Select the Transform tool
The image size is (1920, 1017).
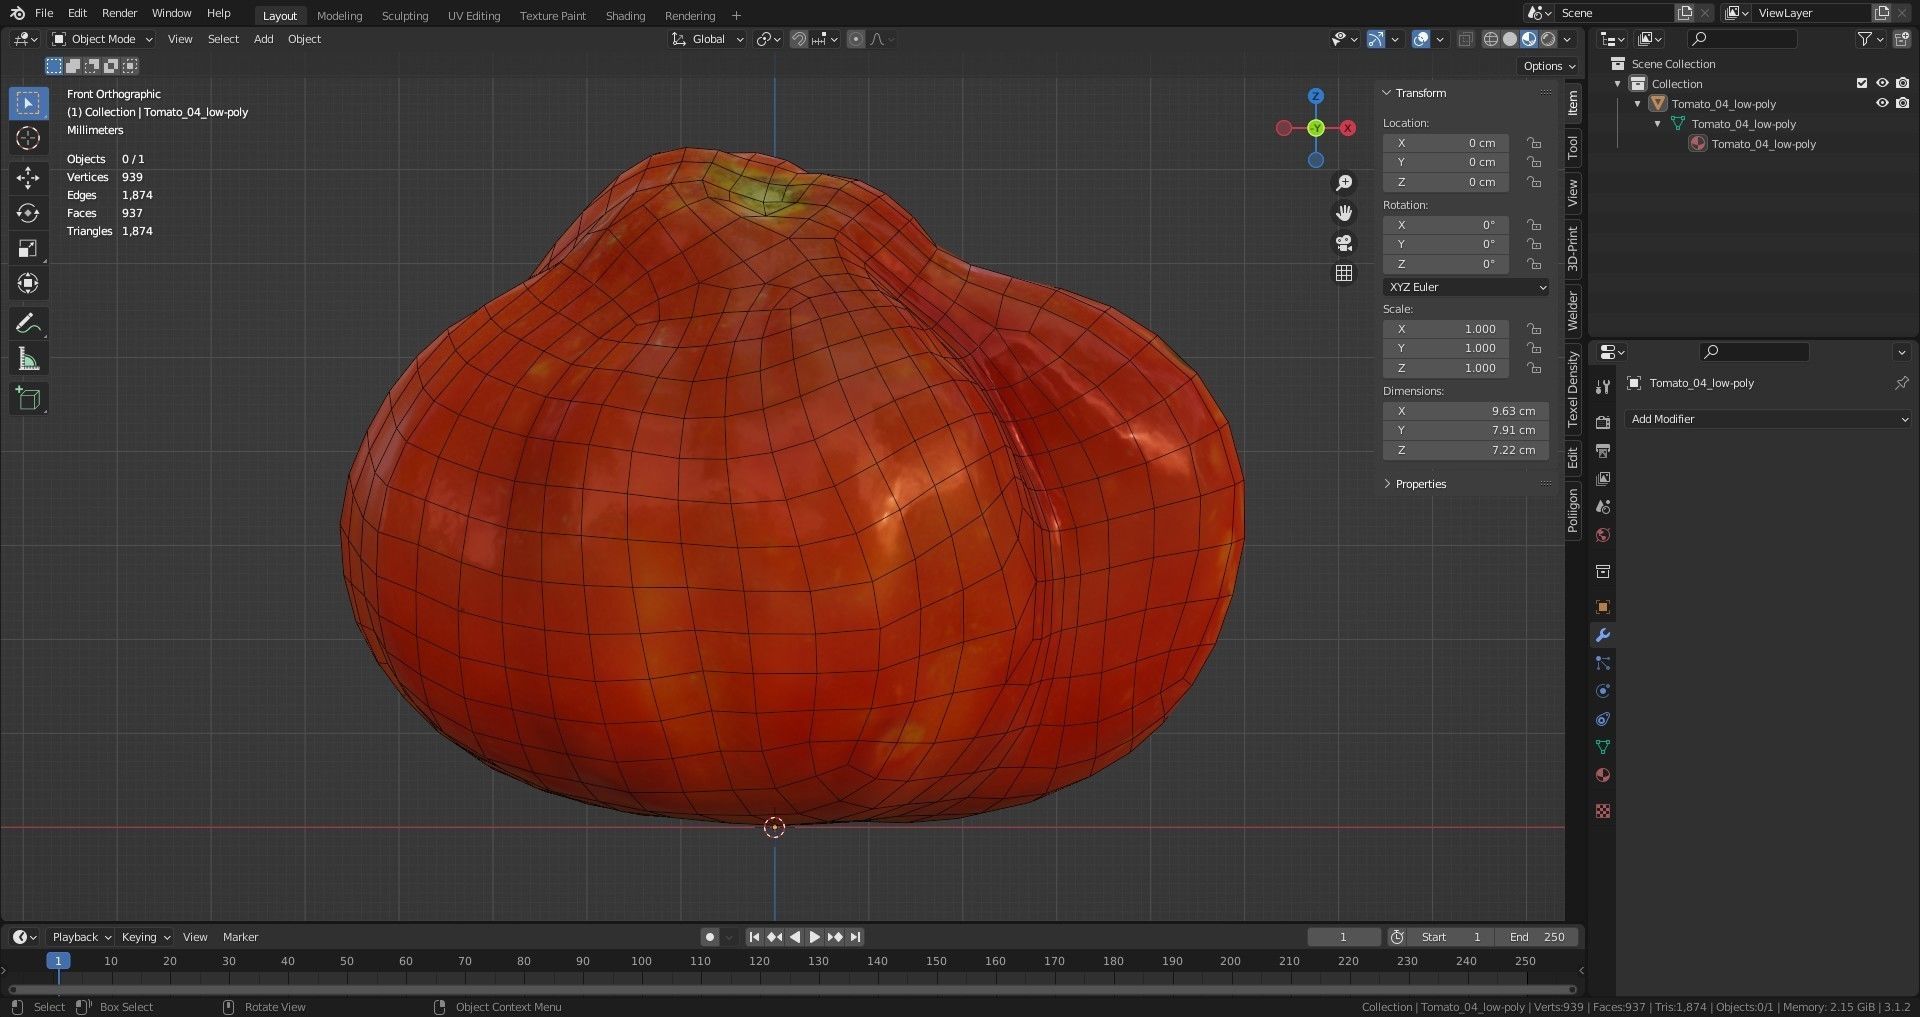[x=28, y=283]
